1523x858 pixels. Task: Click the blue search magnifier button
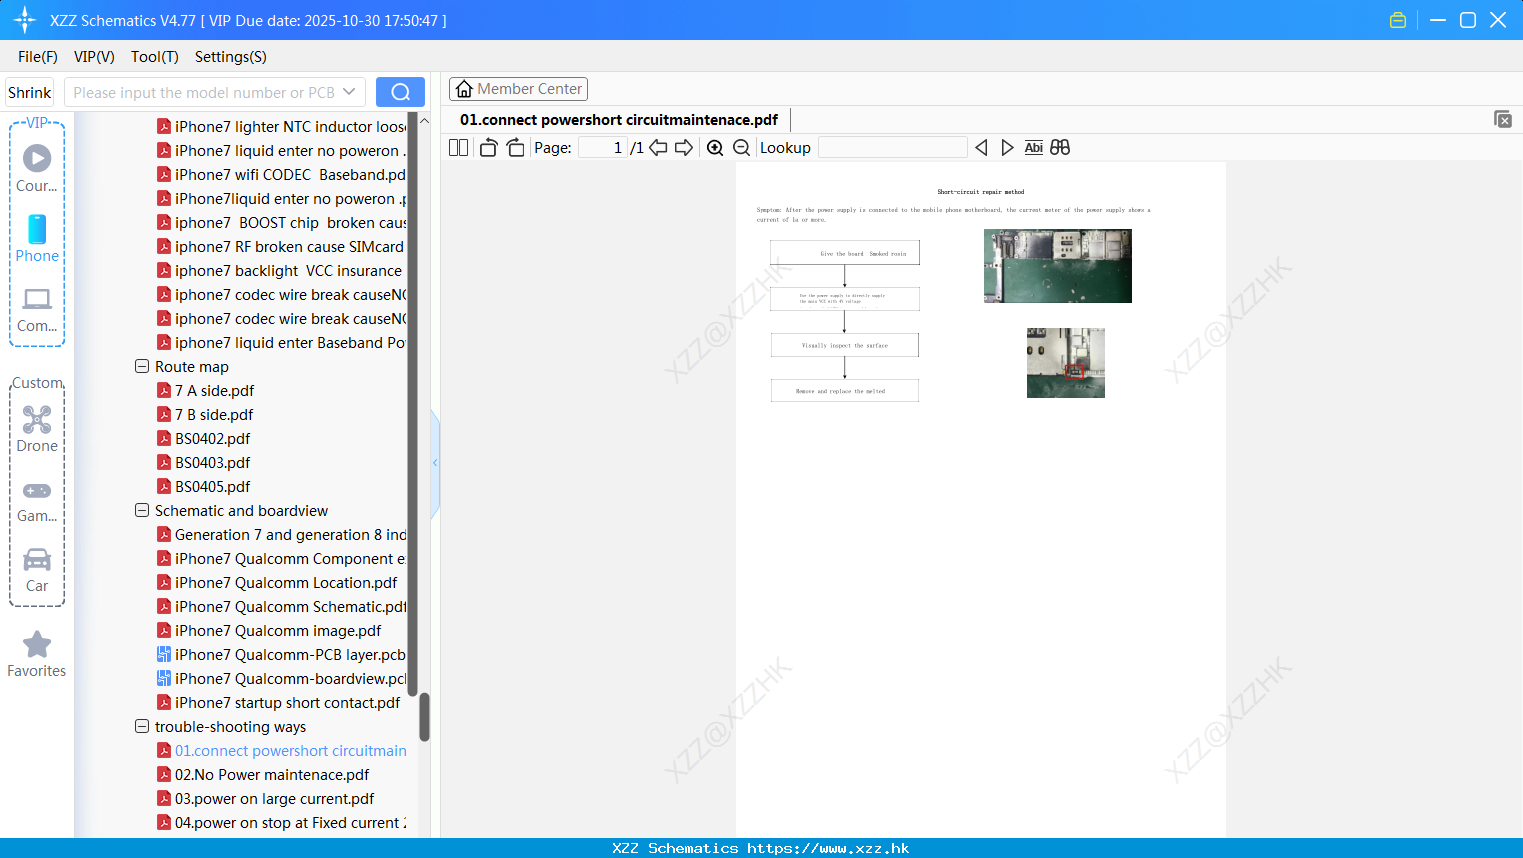pos(400,92)
